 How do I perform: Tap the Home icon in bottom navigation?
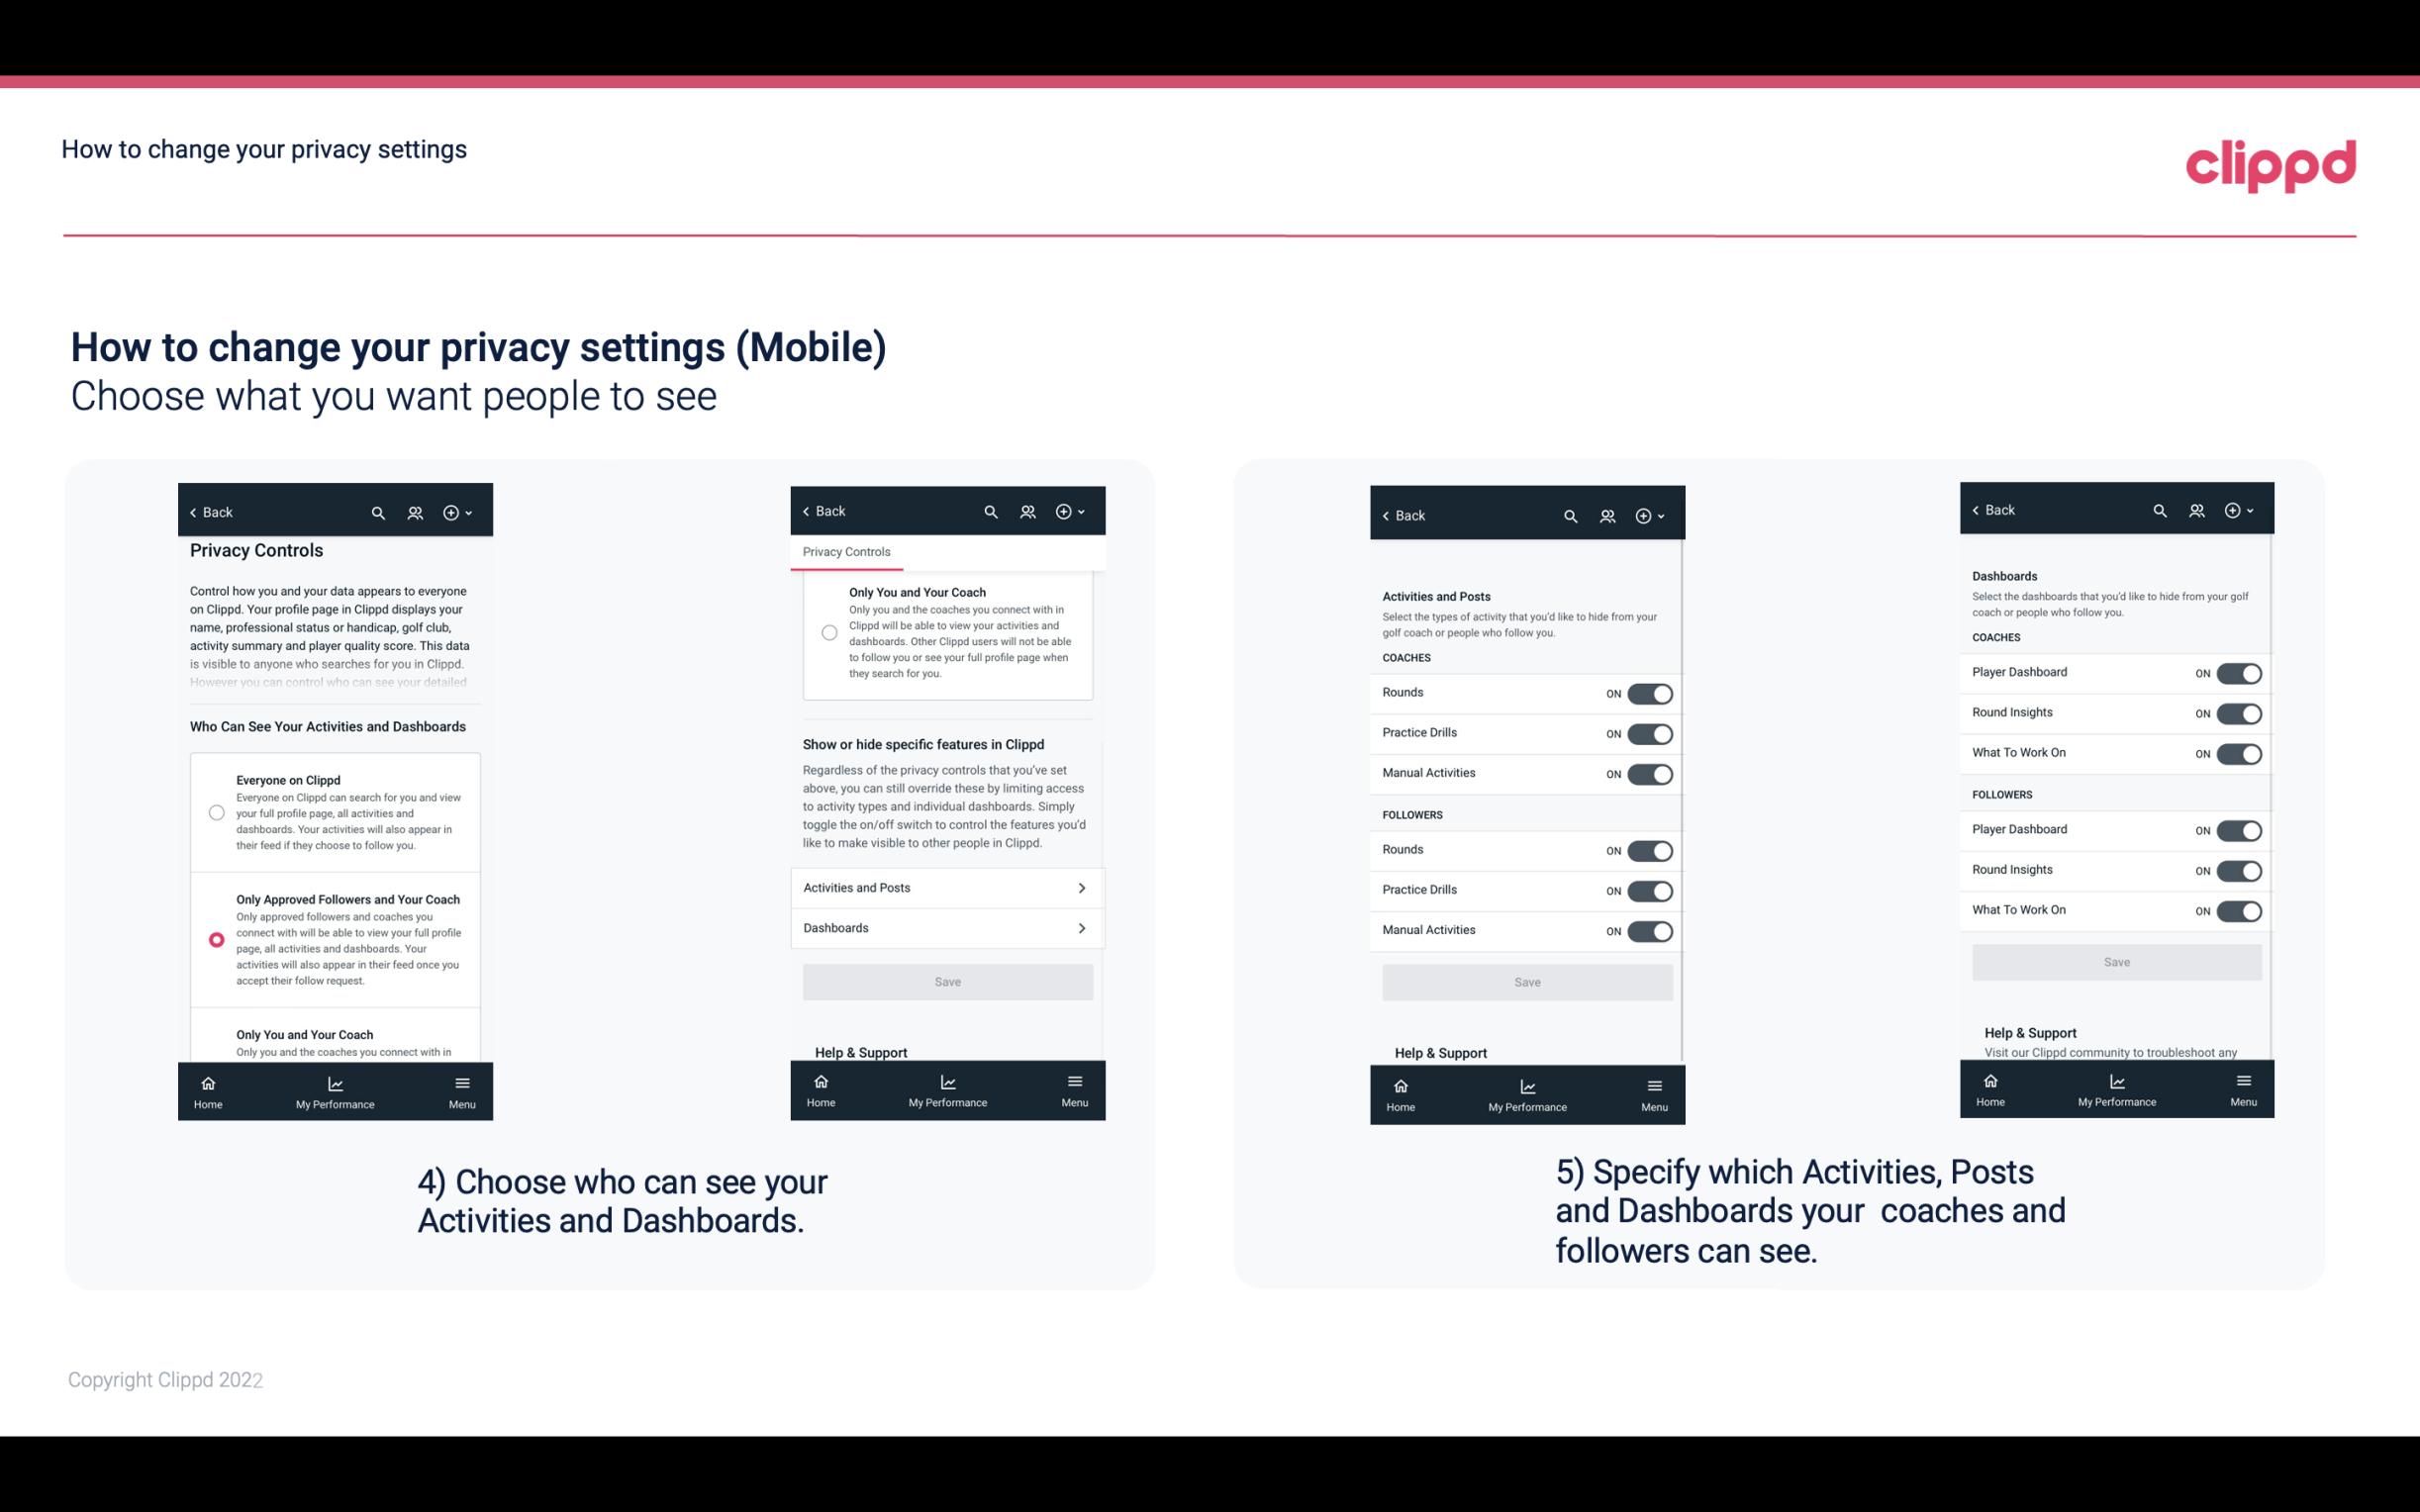209,1084
